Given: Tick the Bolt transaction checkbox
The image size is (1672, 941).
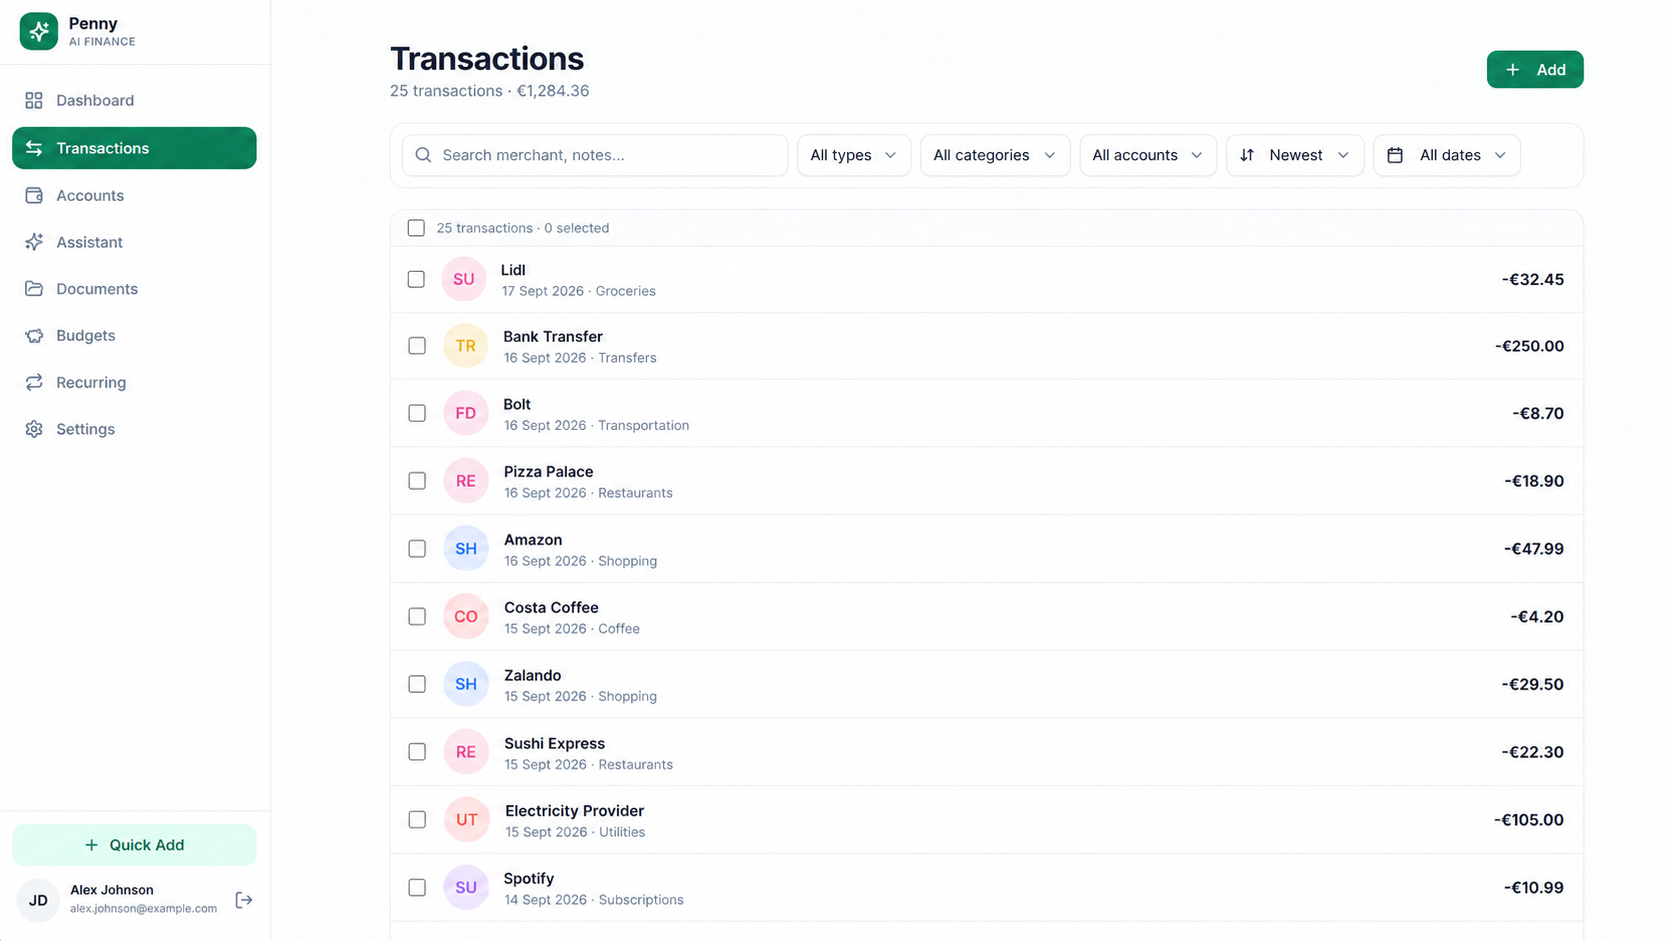Looking at the screenshot, I should (x=417, y=413).
